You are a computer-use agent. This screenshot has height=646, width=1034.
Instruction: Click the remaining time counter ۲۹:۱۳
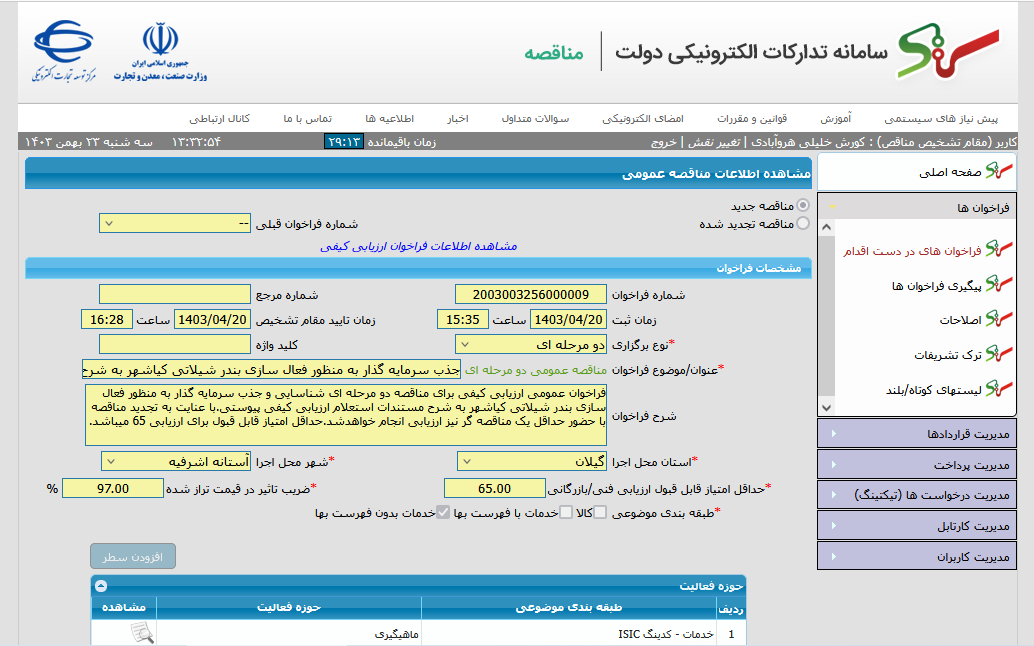[x=344, y=141]
